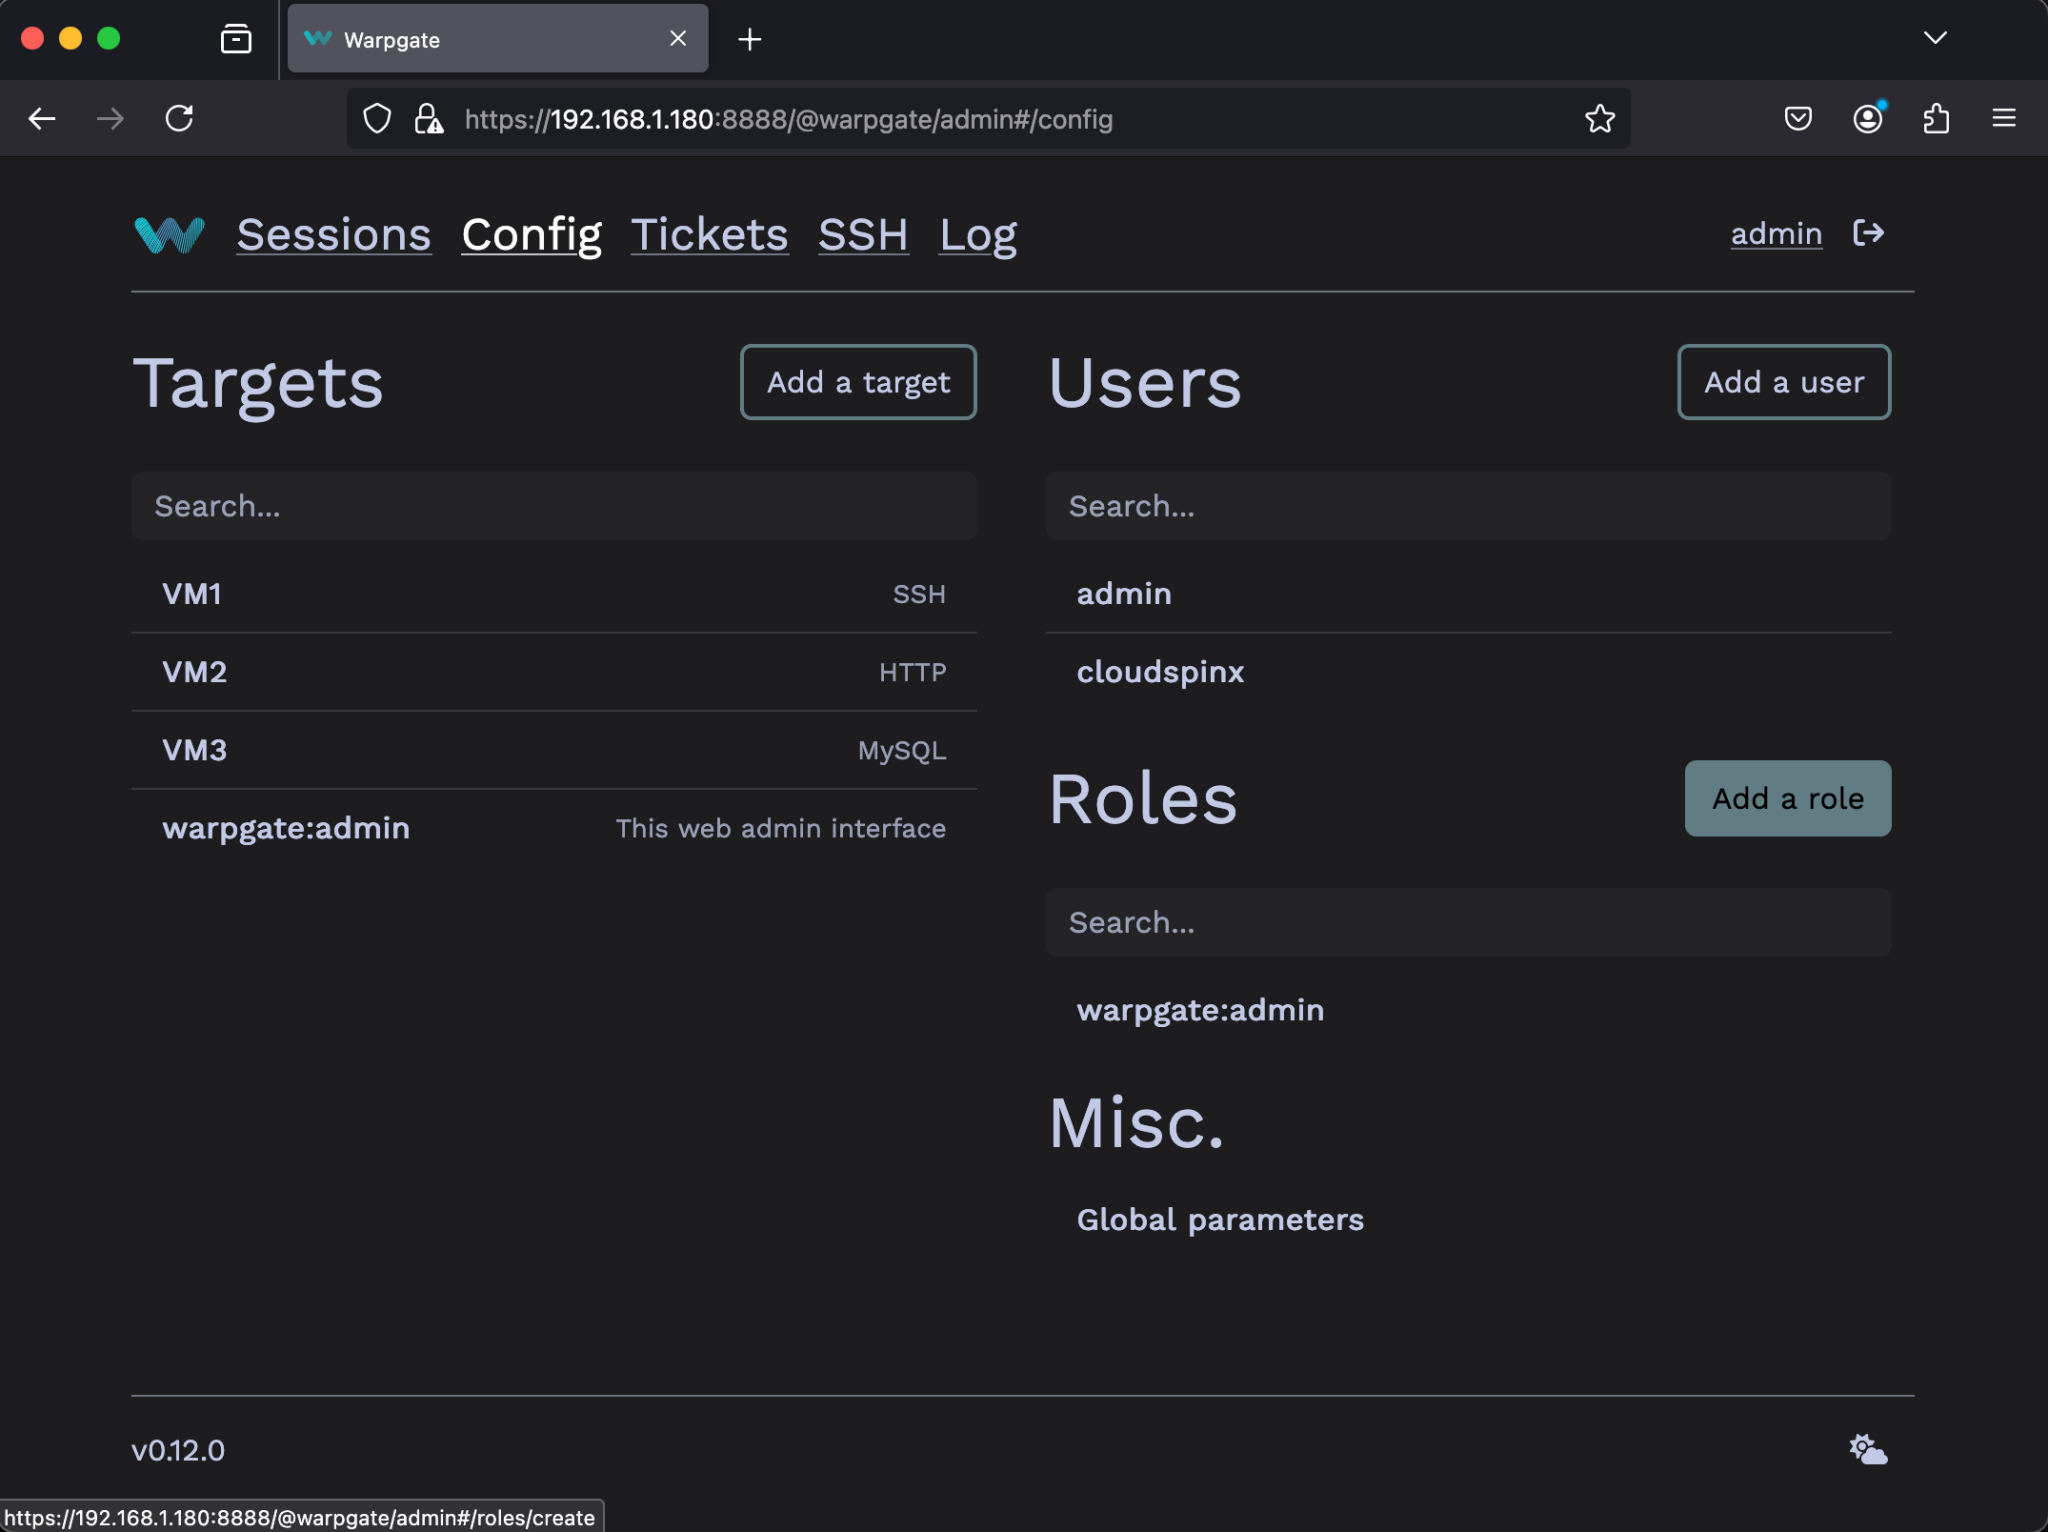Screen dimensions: 2048x1532
Task: Open the list all tabs chevron
Action: pos(1936,38)
